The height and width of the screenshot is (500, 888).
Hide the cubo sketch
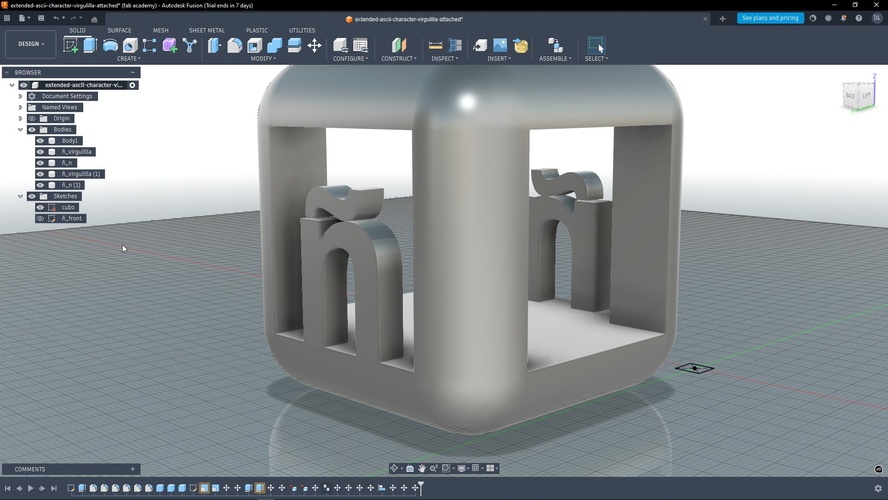[x=40, y=207]
